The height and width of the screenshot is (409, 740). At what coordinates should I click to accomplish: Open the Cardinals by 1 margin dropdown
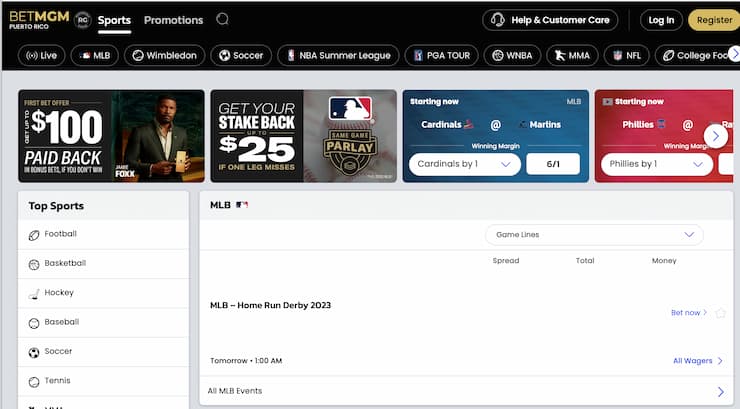pyautogui.click(x=465, y=164)
